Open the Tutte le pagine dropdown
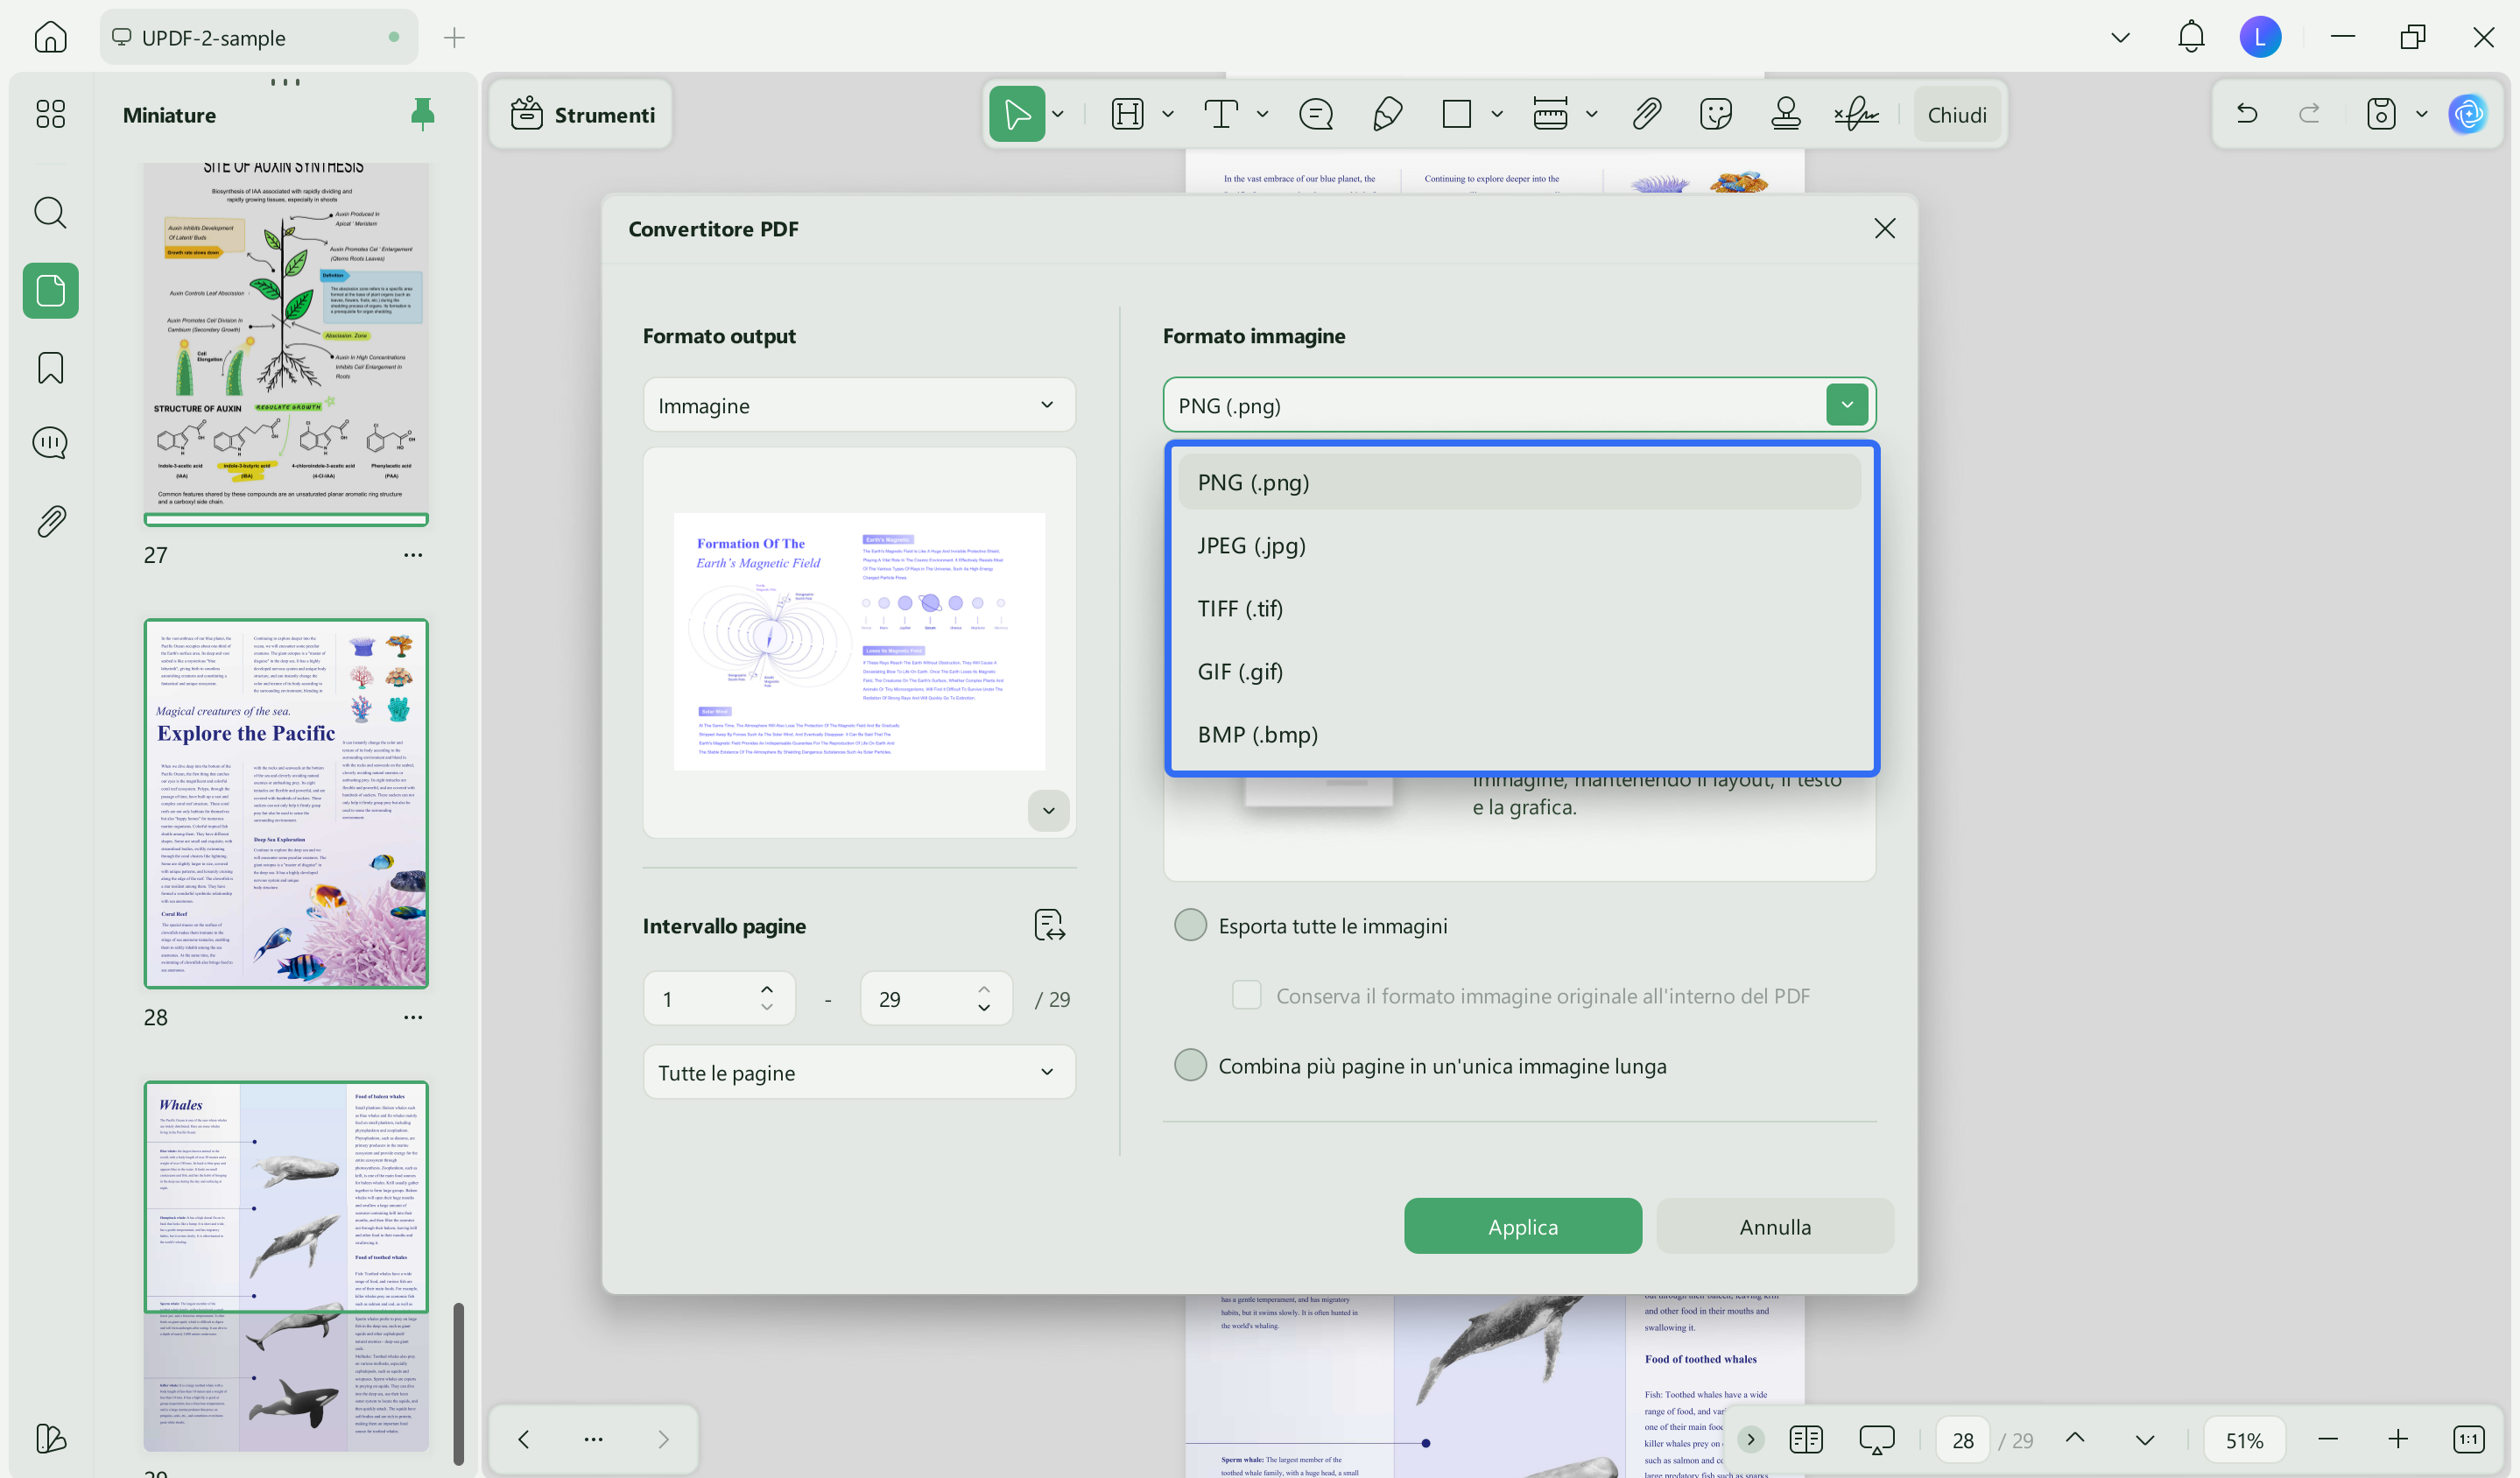Image resolution: width=2520 pixels, height=1478 pixels. [859, 1072]
